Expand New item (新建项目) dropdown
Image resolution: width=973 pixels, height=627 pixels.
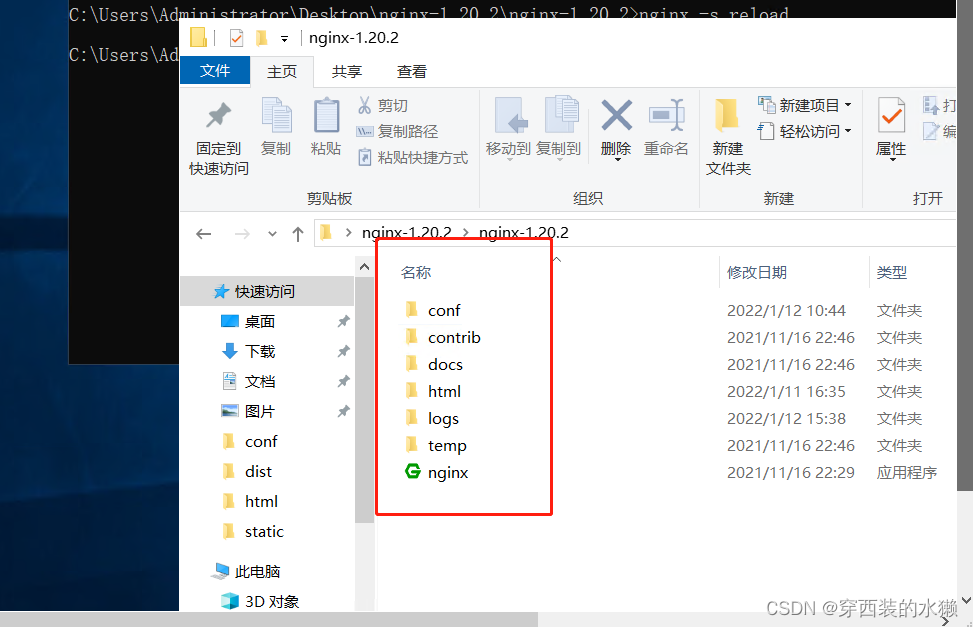click(848, 106)
